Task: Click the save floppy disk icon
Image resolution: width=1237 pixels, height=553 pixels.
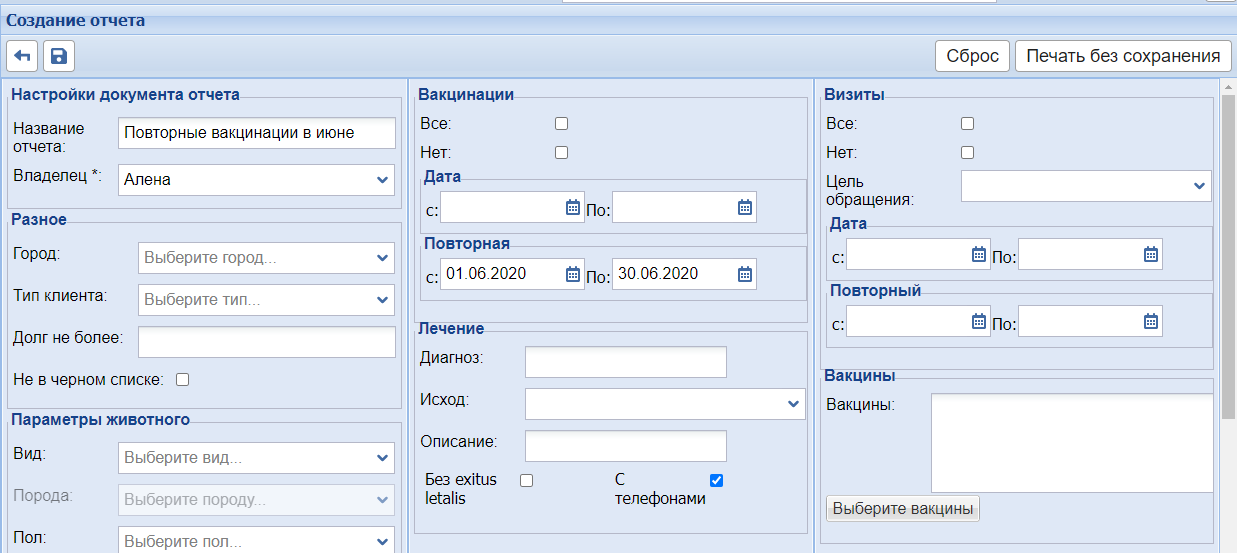Action: pyautogui.click(x=58, y=56)
